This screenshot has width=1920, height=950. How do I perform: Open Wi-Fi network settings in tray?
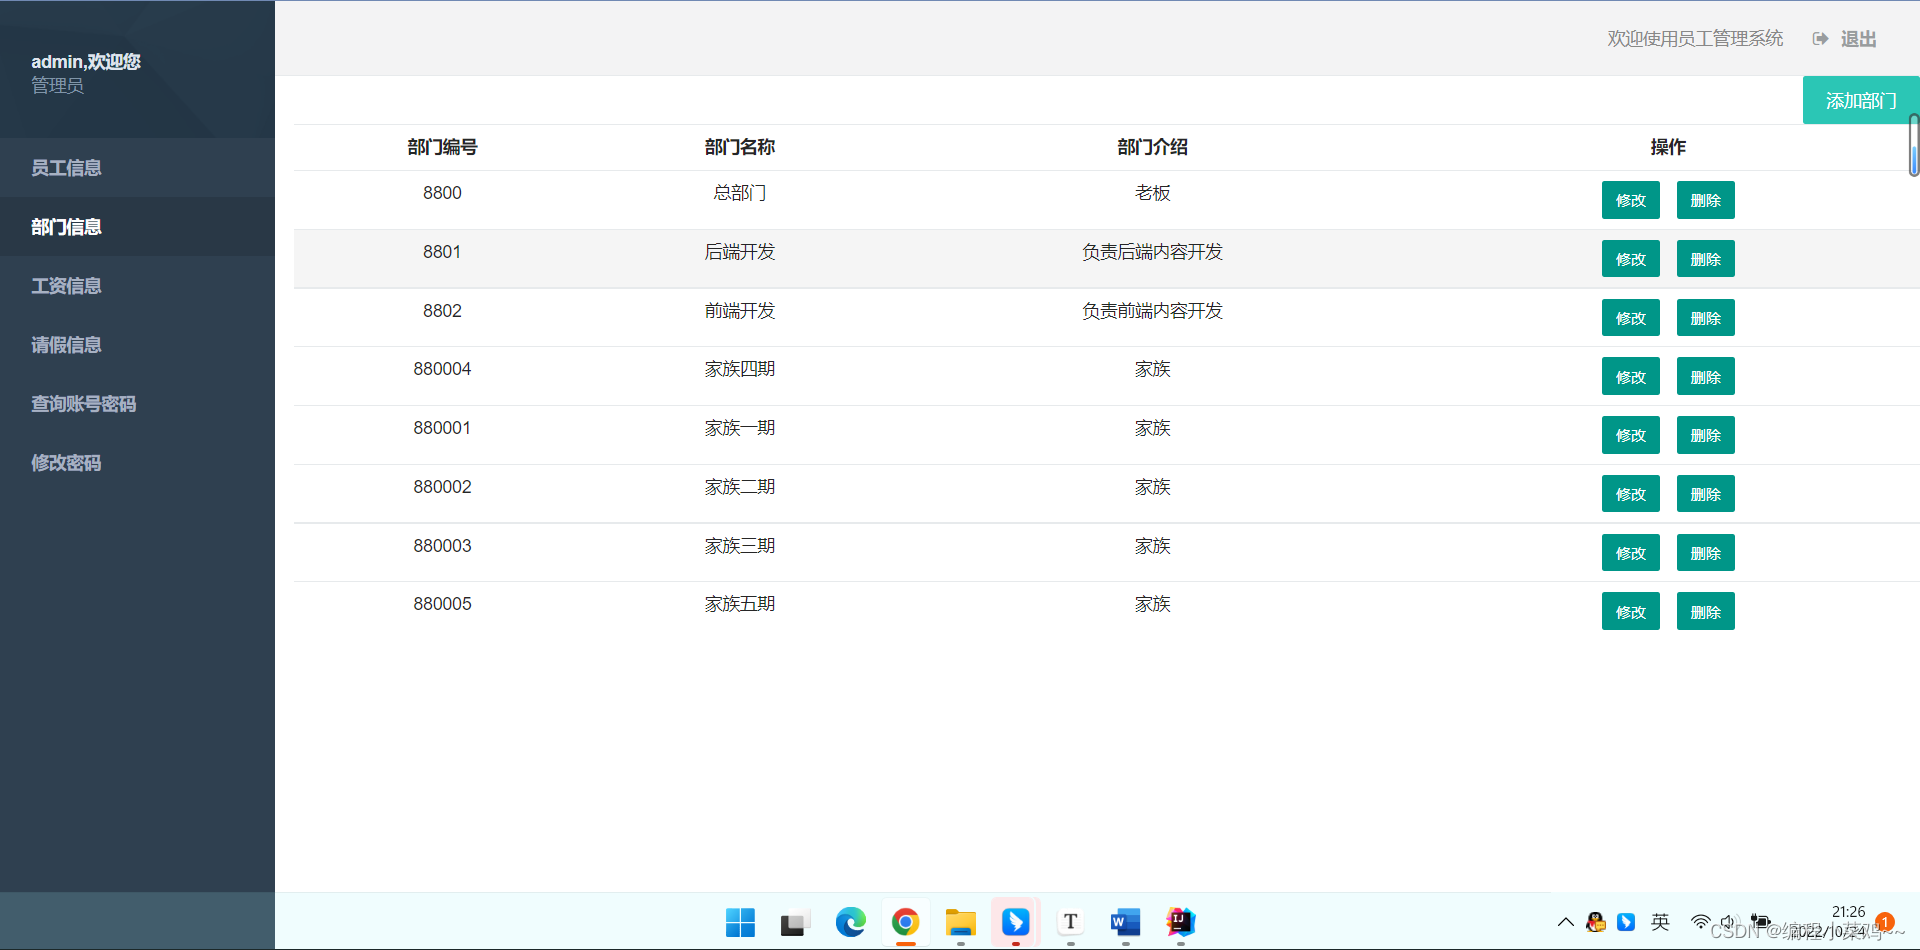click(x=1700, y=922)
